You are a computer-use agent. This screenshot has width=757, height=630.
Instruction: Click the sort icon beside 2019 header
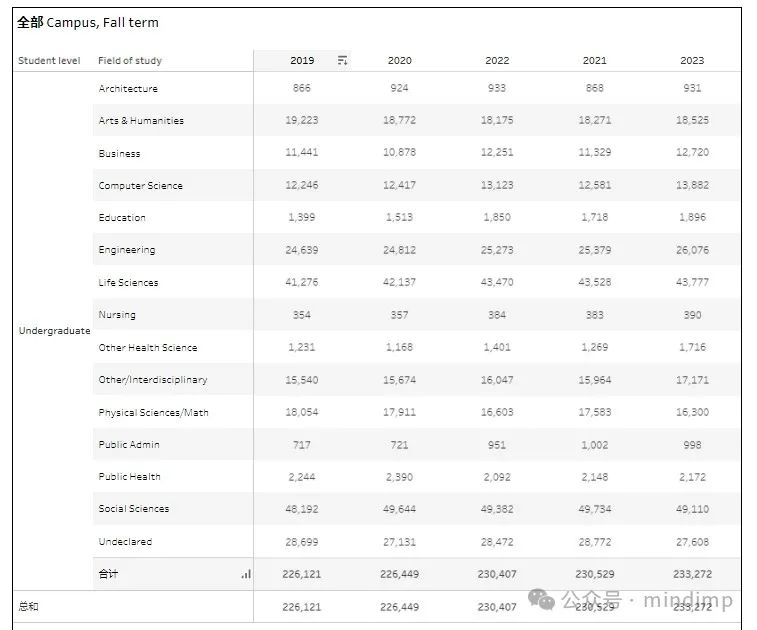click(x=342, y=61)
